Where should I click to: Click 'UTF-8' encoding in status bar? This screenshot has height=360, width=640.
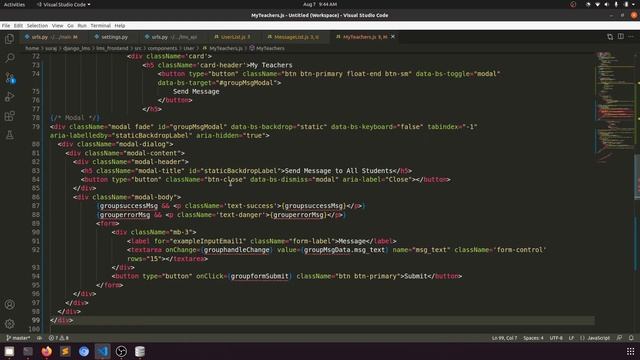tap(556, 338)
